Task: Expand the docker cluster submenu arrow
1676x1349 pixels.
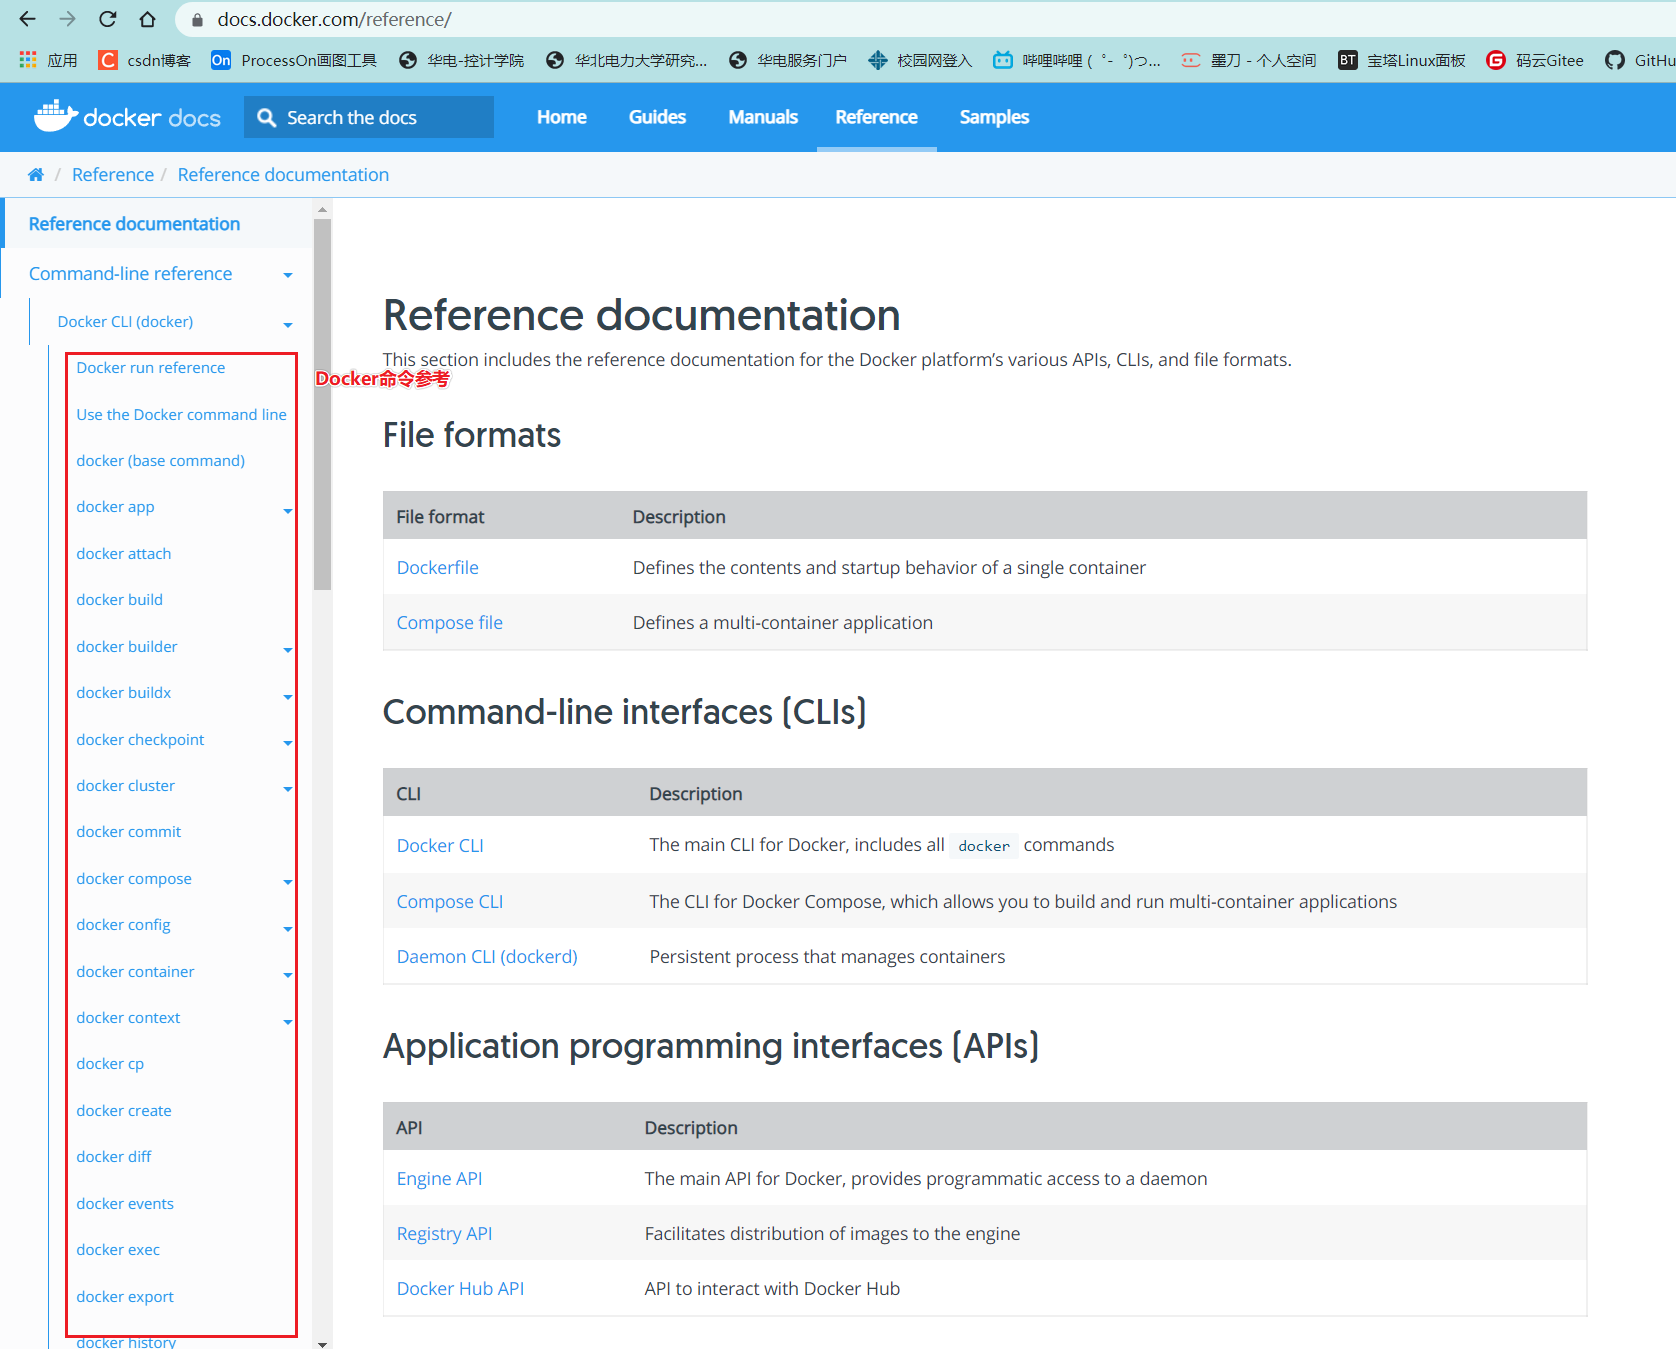Action: point(288,789)
